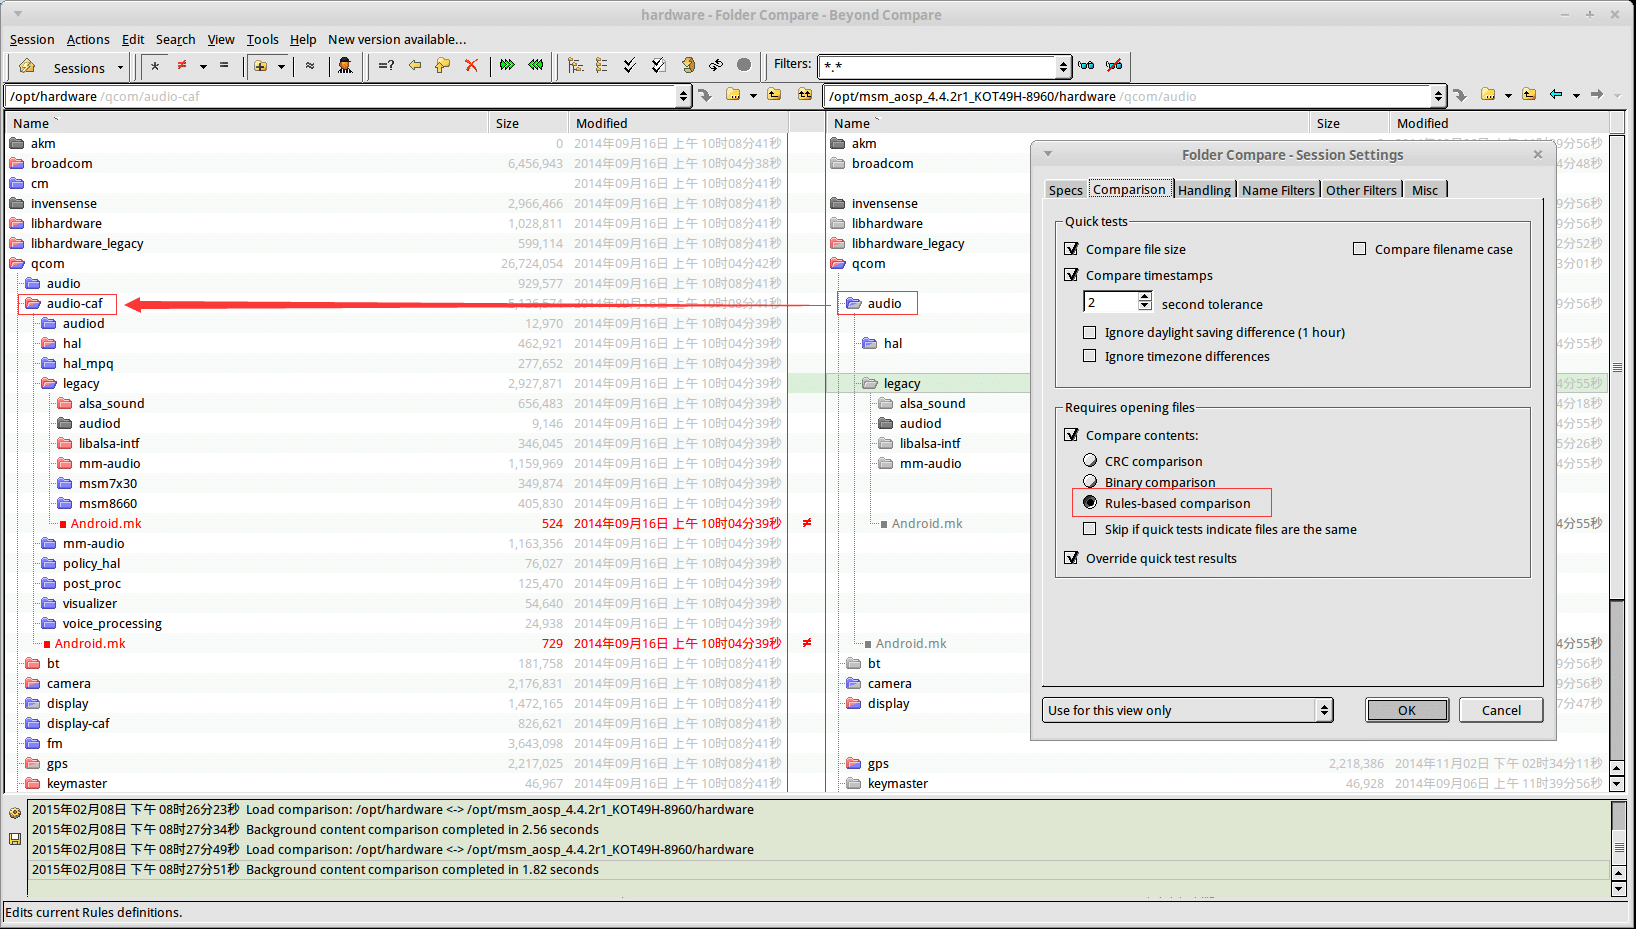Click the green left-pointing triple arrows icon

tap(536, 66)
